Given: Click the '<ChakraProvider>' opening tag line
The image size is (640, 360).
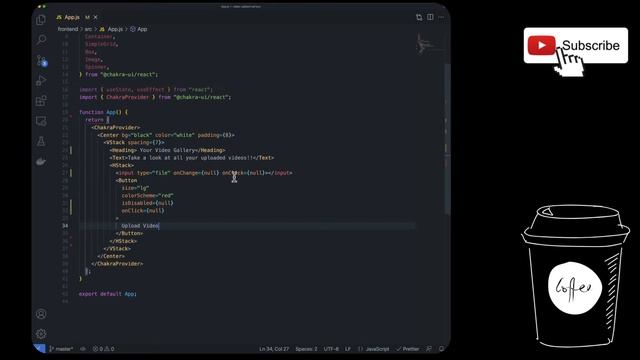Looking at the screenshot, I should click(116, 127).
